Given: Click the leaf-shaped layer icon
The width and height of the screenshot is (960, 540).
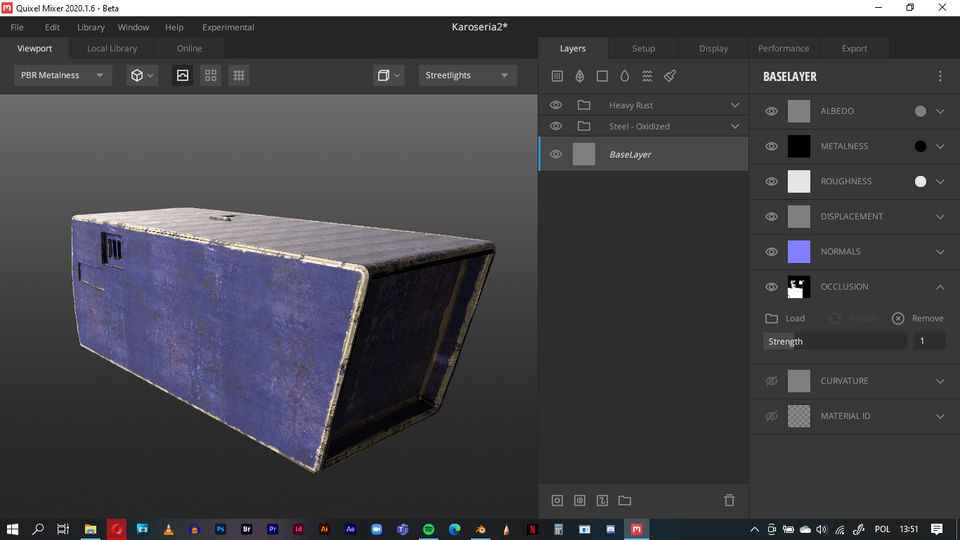Looking at the screenshot, I should [580, 76].
